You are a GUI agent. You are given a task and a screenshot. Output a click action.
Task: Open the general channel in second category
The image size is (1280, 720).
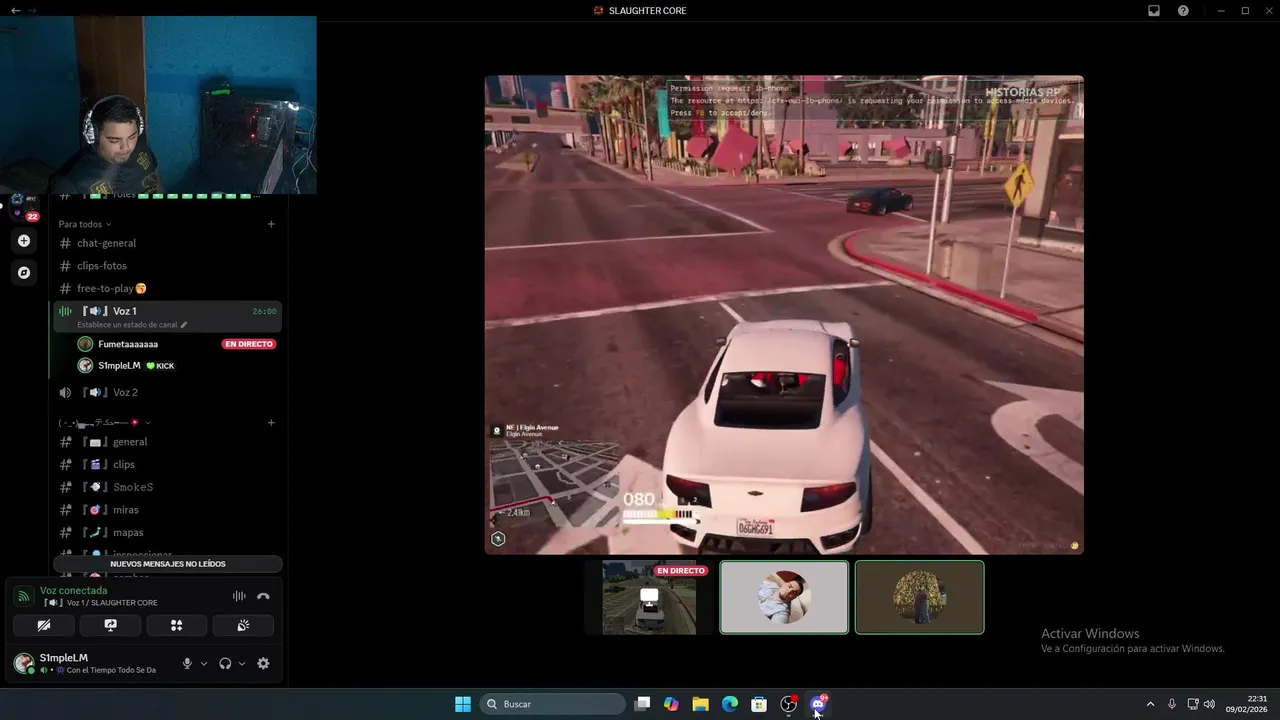point(167,442)
